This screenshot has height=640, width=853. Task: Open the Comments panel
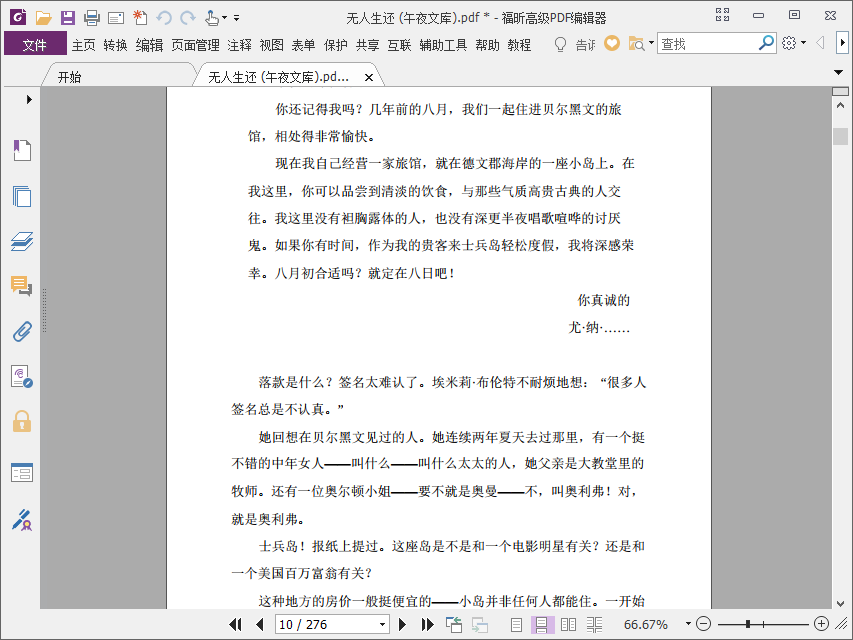[22, 285]
